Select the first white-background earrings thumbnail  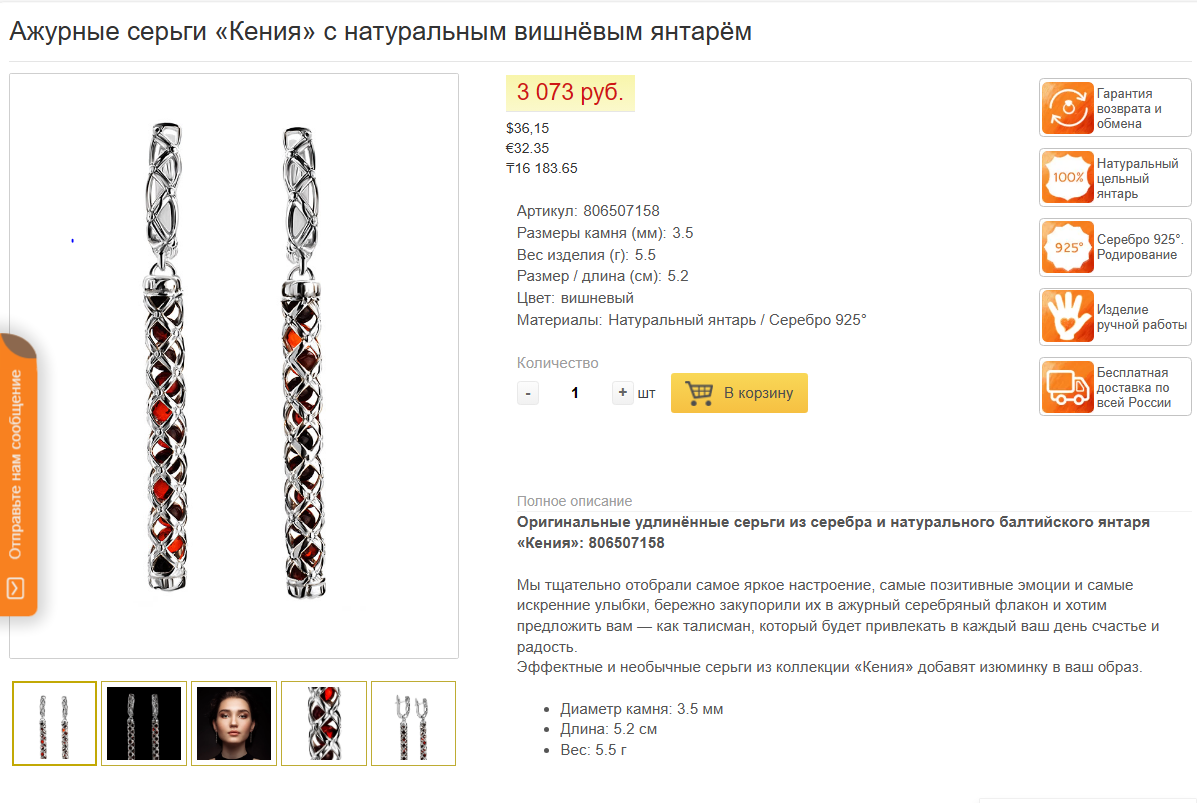54,724
